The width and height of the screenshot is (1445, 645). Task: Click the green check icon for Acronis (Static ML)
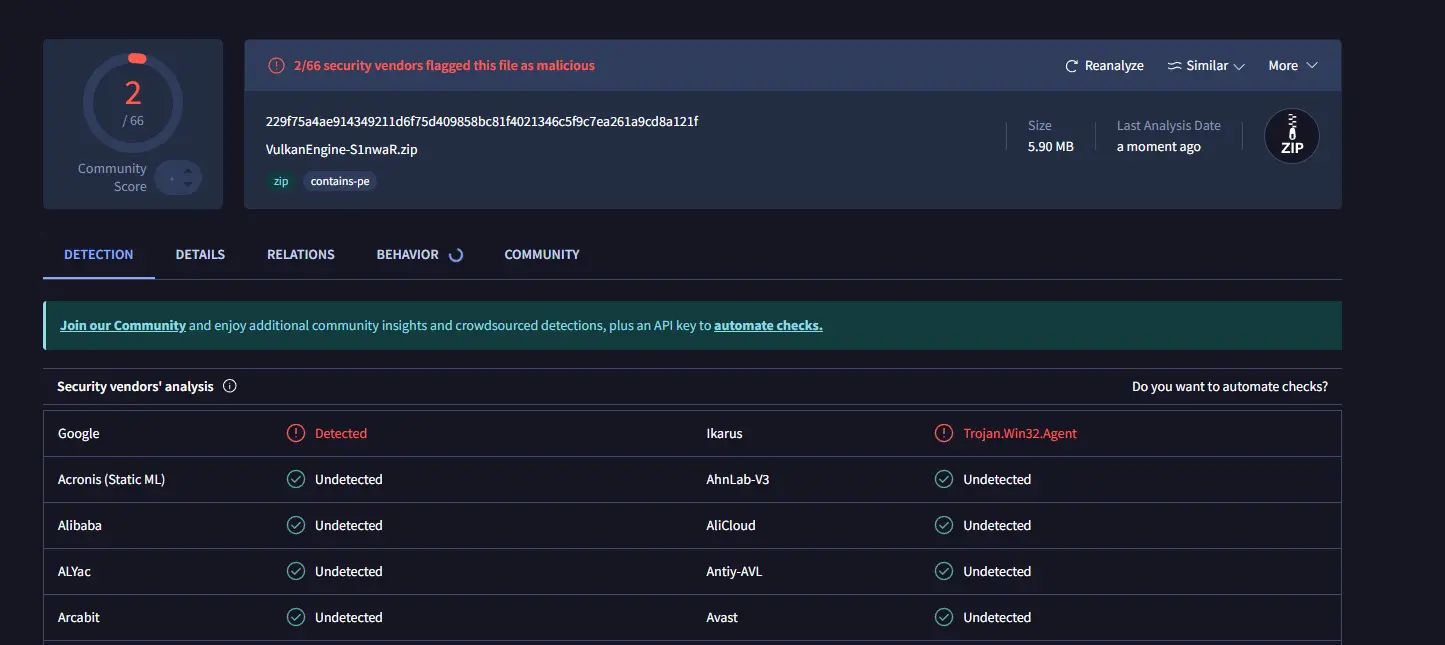(296, 480)
